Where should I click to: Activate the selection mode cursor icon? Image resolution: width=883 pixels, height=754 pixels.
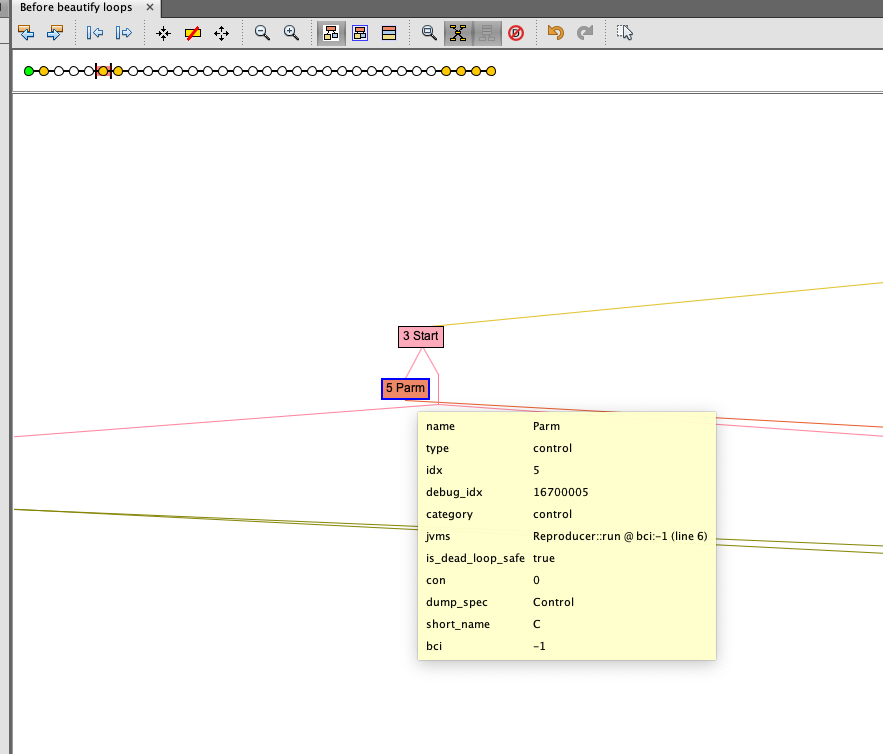coord(625,33)
